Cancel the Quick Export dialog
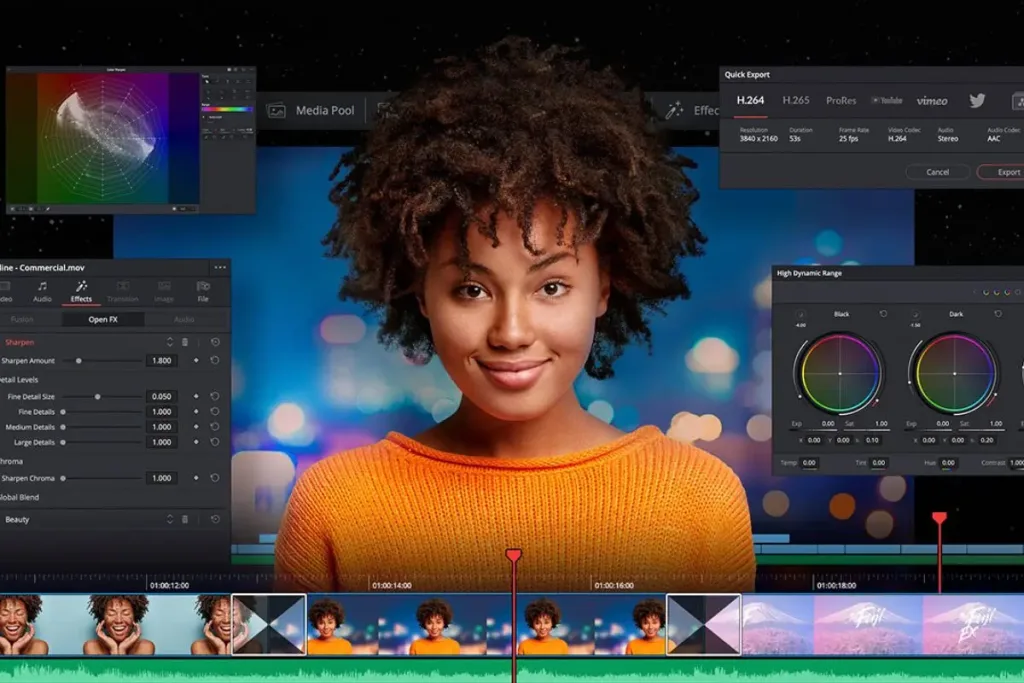1024x683 pixels. click(938, 172)
